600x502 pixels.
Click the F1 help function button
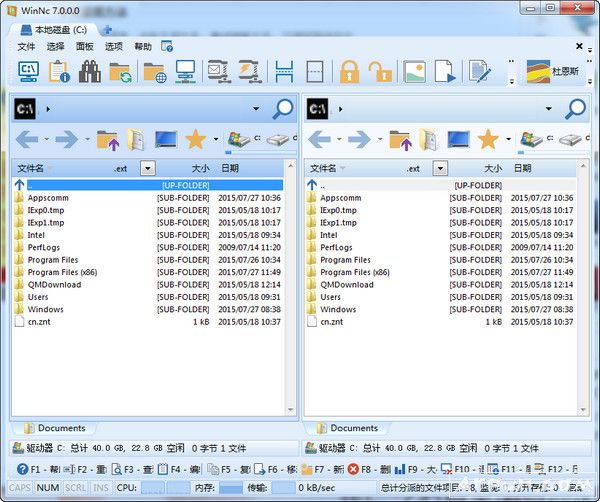tap(39, 469)
